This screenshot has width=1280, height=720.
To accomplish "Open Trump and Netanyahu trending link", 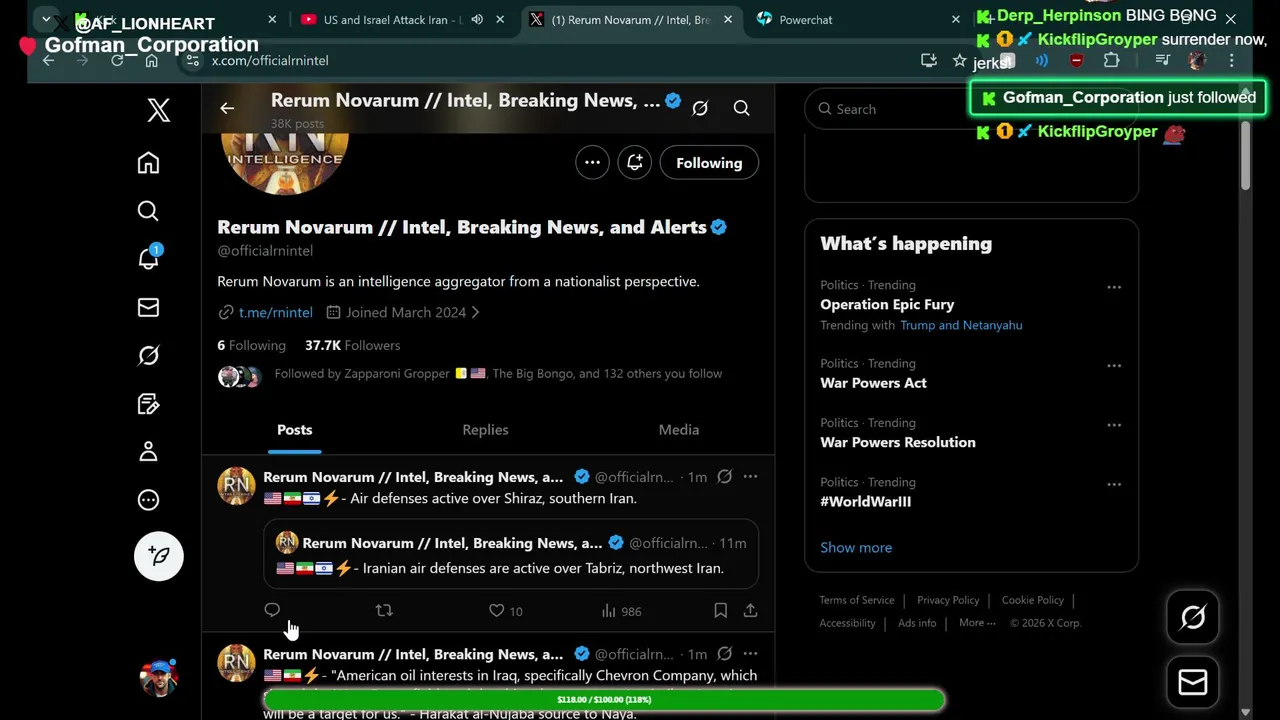I will click(x=961, y=325).
